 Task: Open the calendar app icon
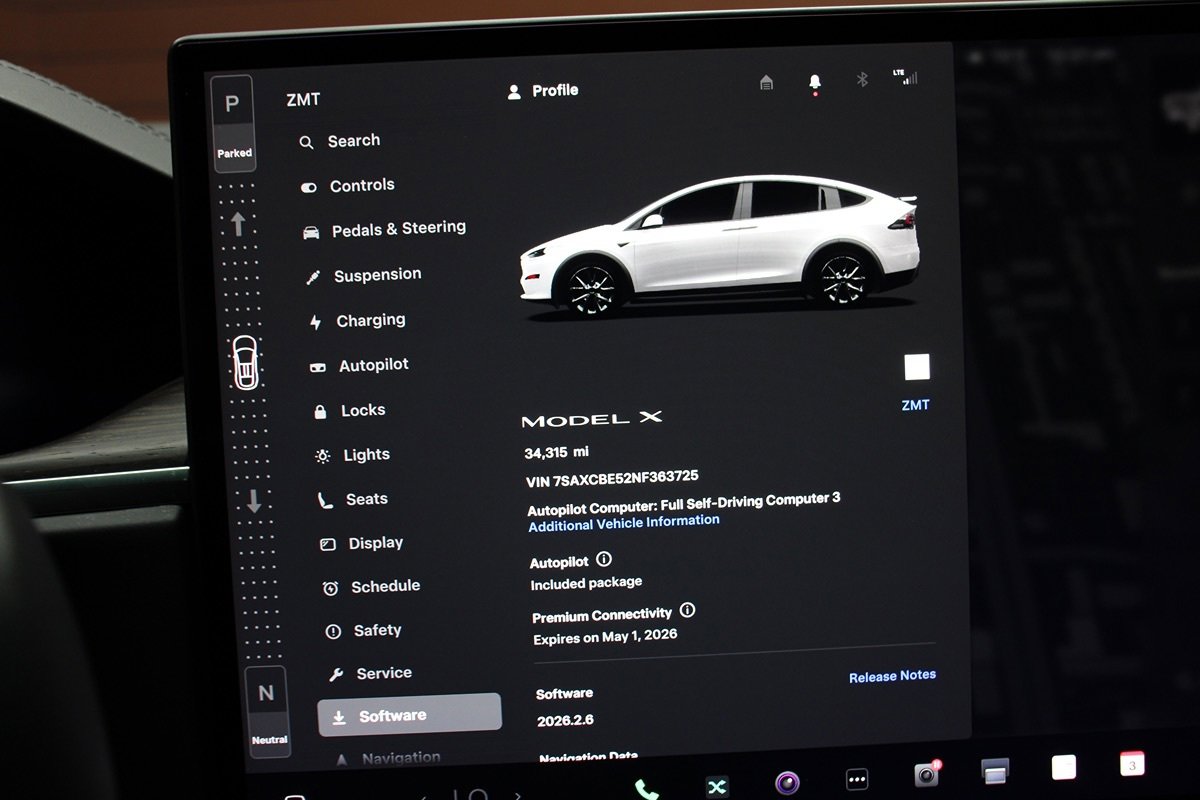[1132, 765]
